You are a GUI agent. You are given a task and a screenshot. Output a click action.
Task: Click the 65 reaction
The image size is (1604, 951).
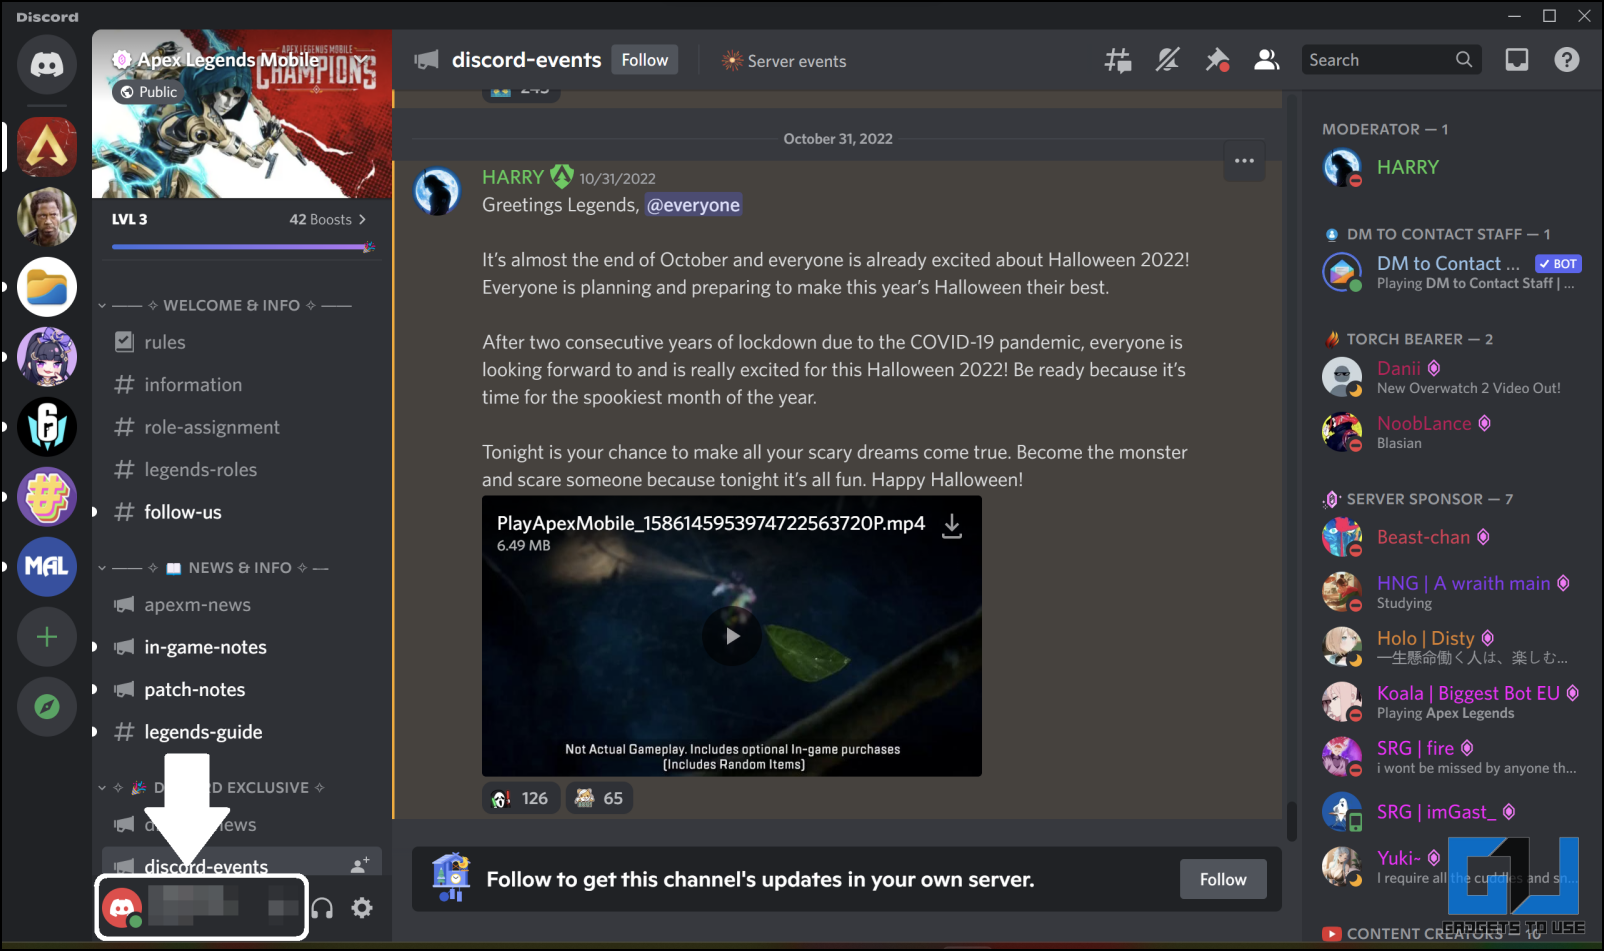pyautogui.click(x=600, y=798)
